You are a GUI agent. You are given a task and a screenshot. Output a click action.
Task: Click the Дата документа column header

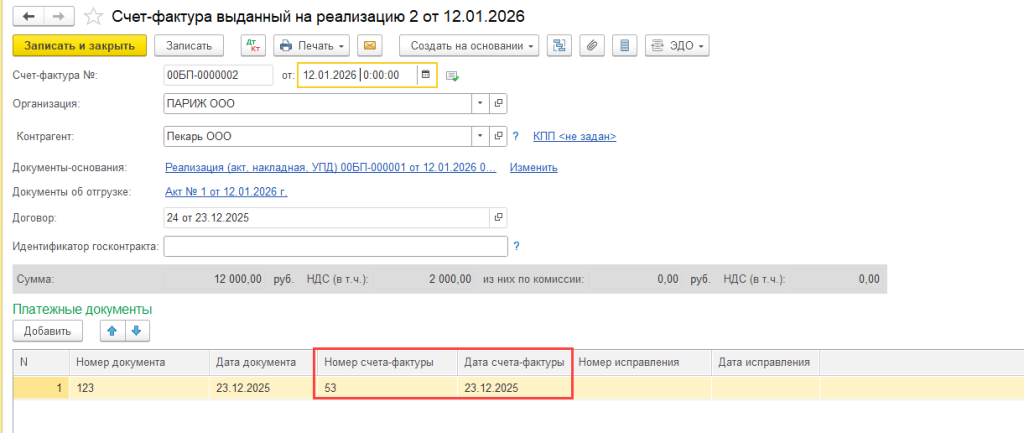coord(263,362)
